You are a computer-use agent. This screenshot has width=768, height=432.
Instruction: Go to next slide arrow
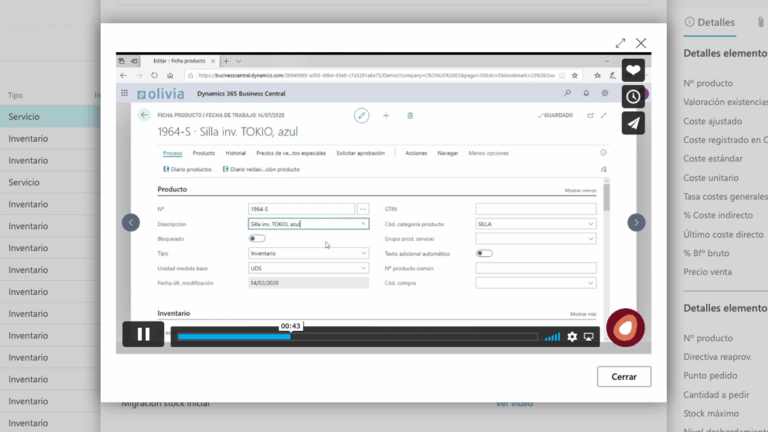coord(636,222)
